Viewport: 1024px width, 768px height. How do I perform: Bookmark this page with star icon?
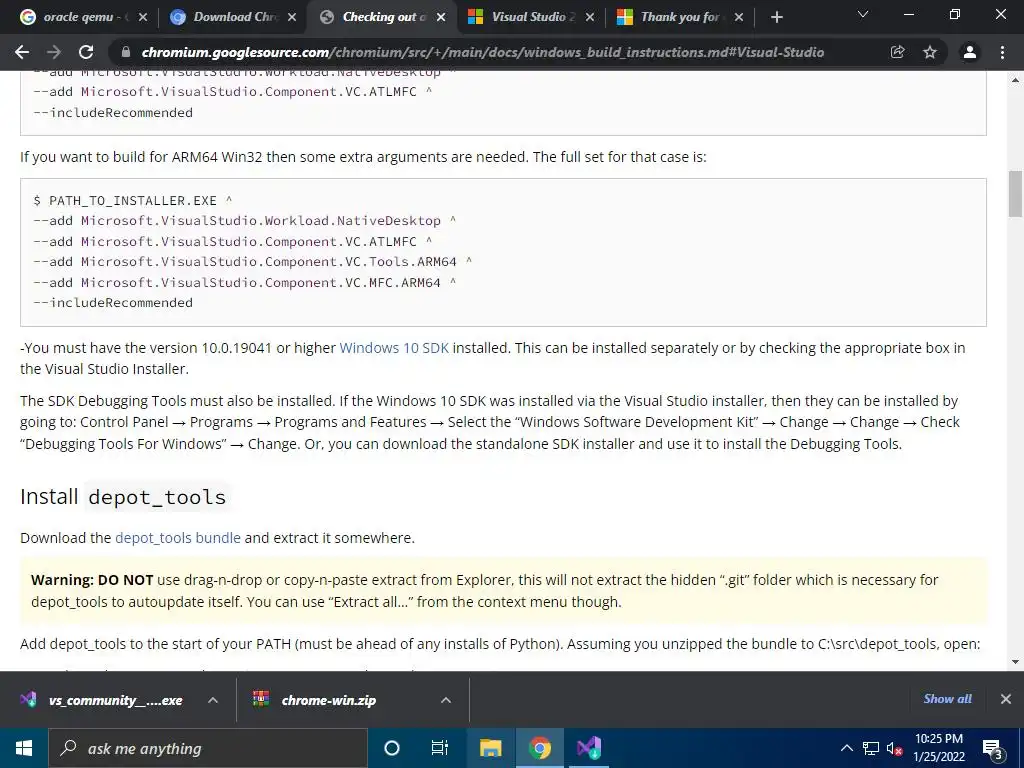[x=930, y=52]
